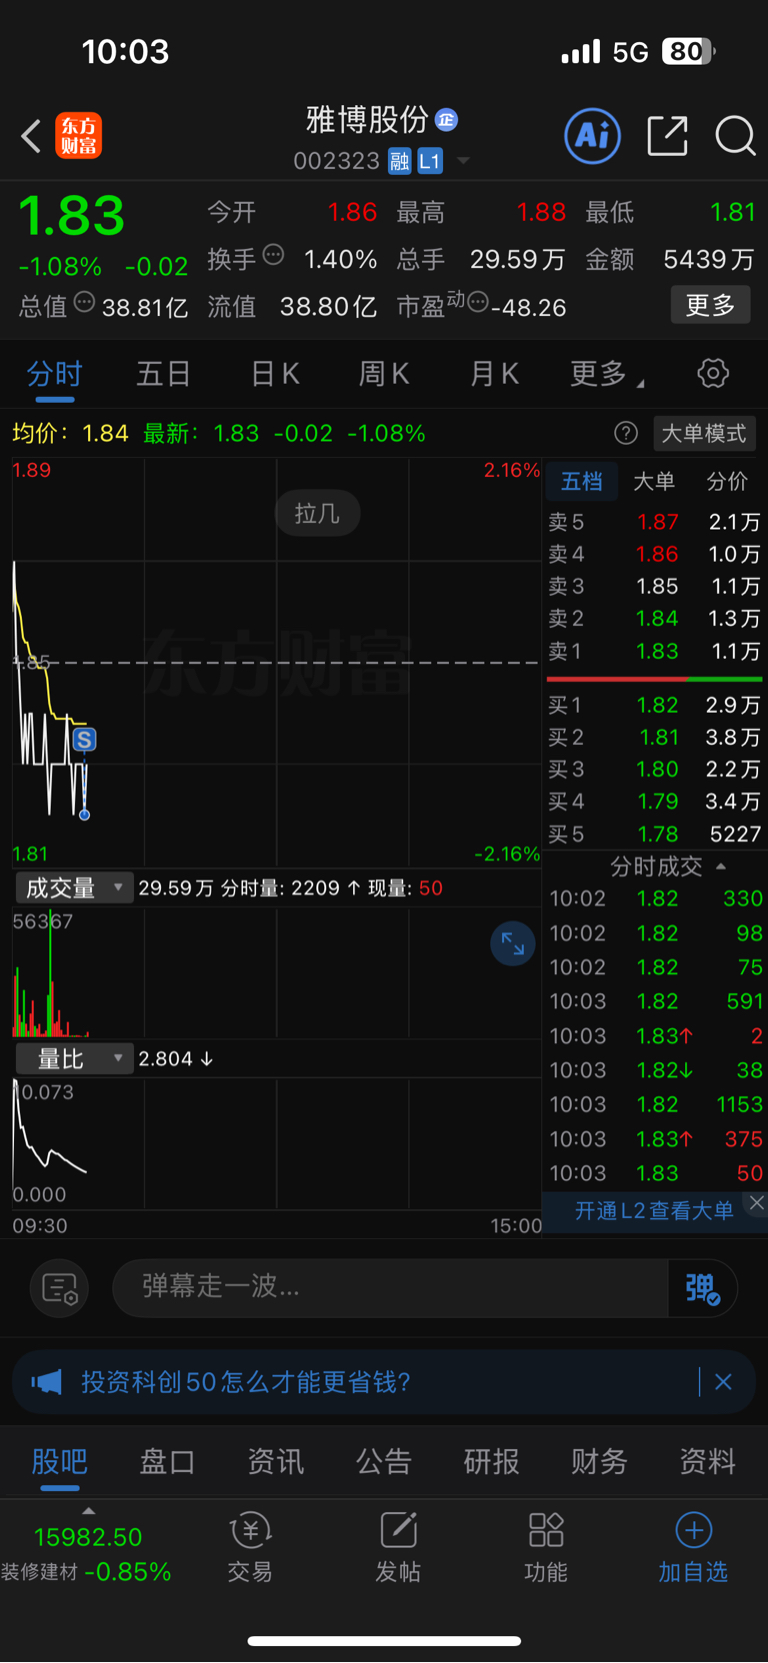The image size is (768, 1663).
Task: Select the 股吧 bottom tab
Action: tap(59, 1462)
